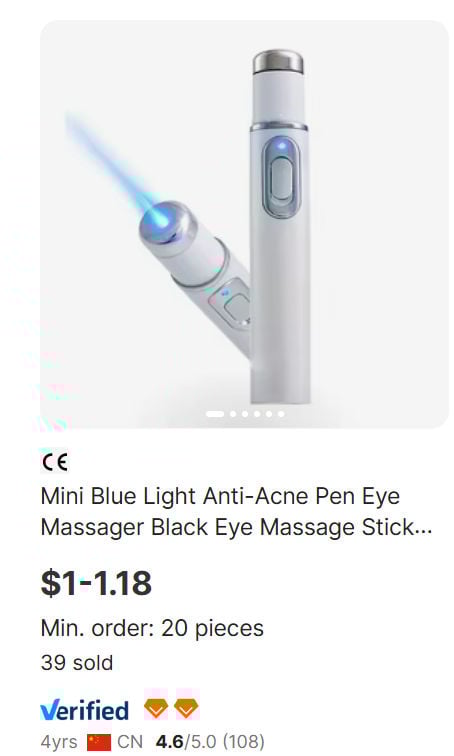This screenshot has width=454, height=756.
Task: Click the second gold diamond supplier icon
Action: point(186,708)
